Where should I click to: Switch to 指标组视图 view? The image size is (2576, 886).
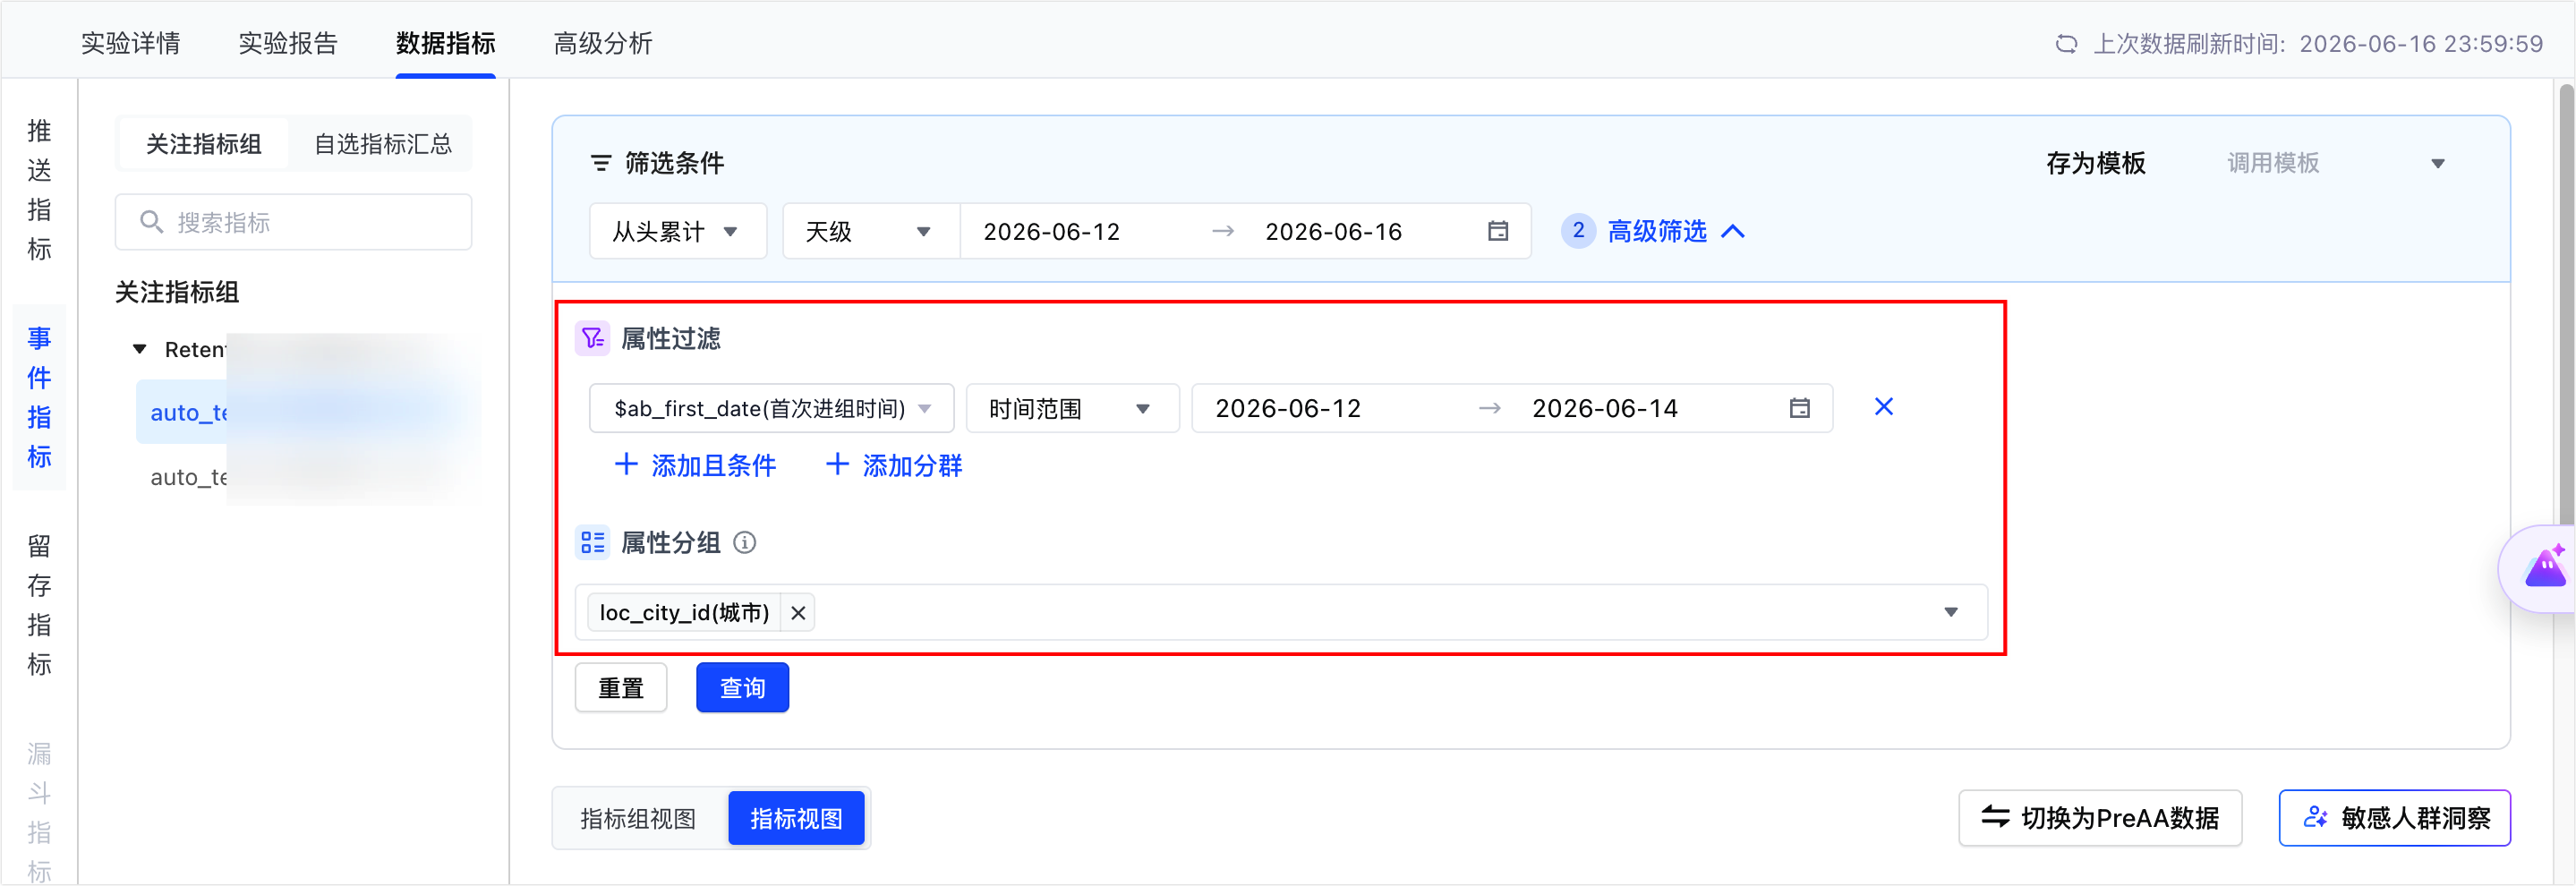point(638,819)
